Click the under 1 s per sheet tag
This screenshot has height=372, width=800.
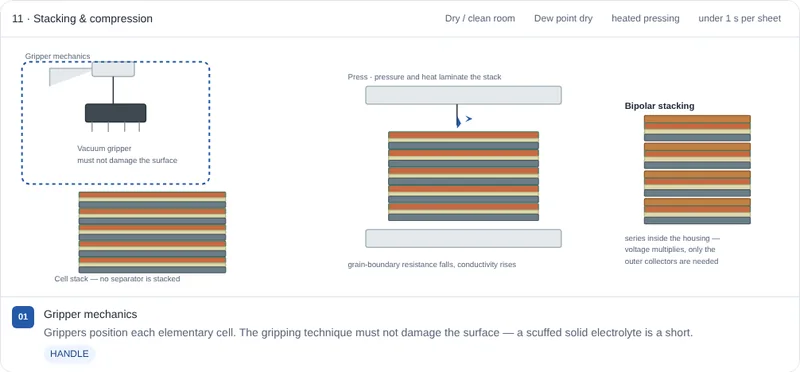pyautogui.click(x=739, y=18)
